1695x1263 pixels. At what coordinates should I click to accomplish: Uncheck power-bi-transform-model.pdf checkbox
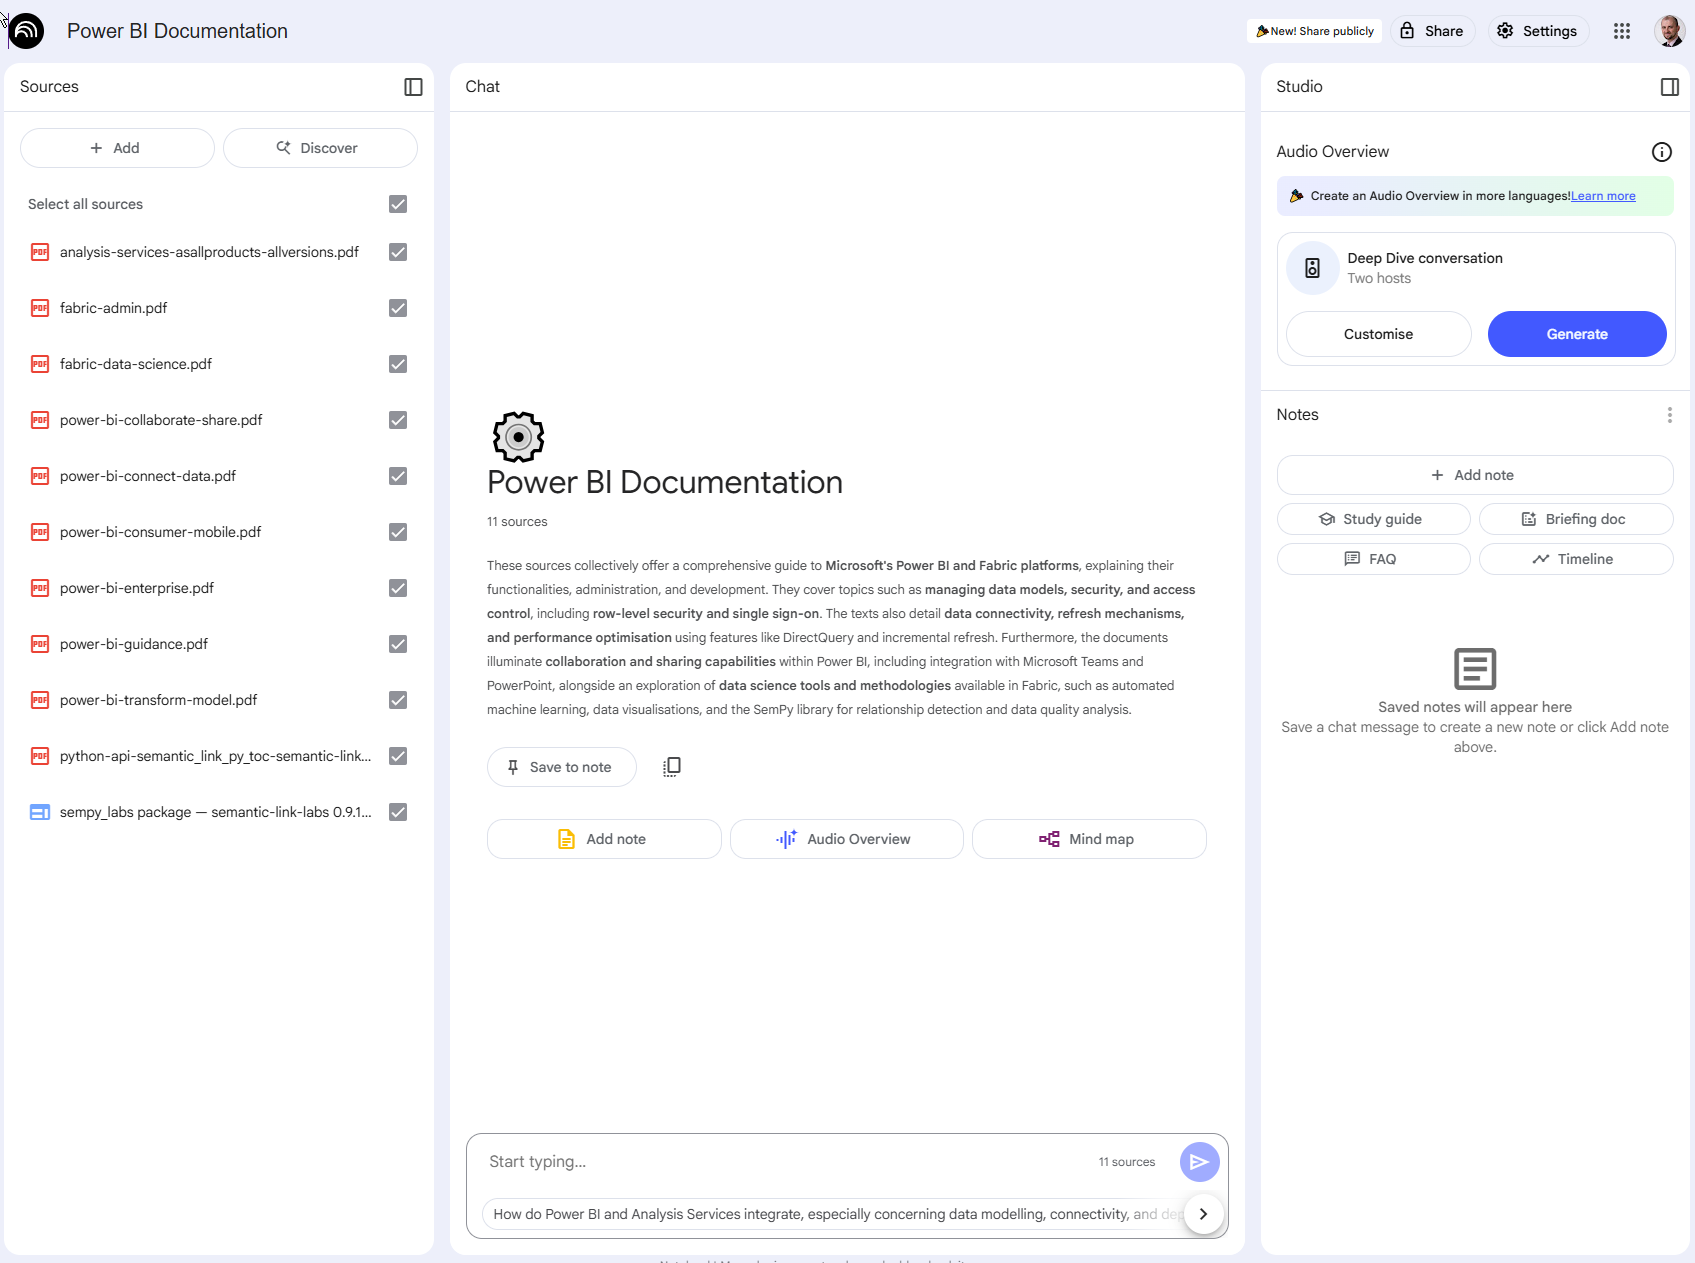tap(398, 700)
